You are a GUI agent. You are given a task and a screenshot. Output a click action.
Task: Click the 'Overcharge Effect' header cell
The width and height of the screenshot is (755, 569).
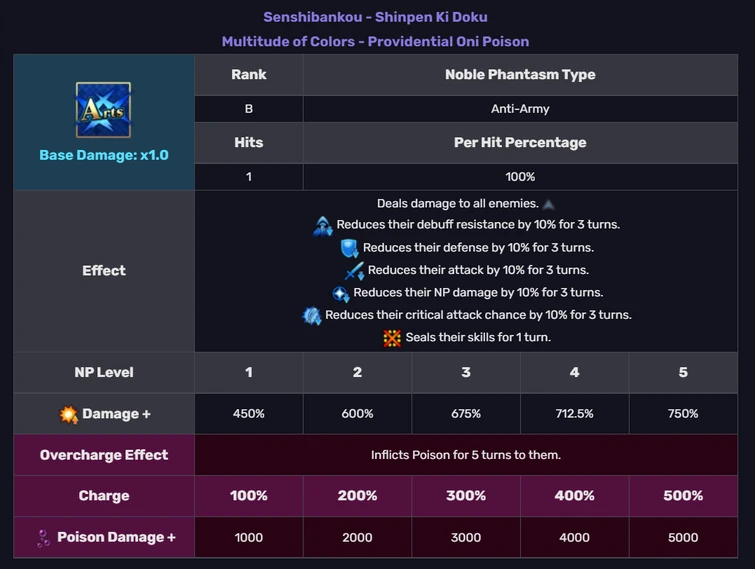[x=104, y=455]
